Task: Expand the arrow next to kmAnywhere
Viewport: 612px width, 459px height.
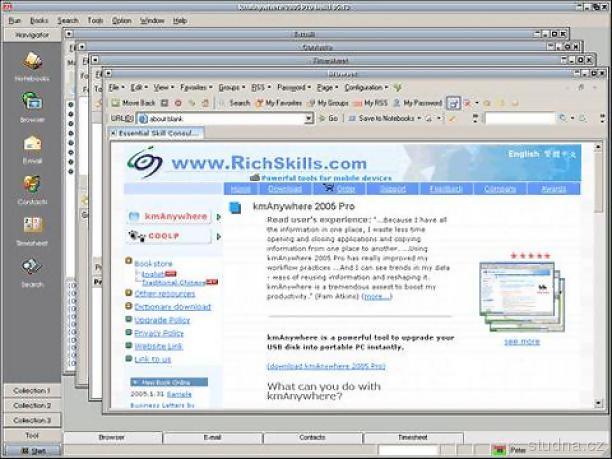Action: click(x=219, y=217)
